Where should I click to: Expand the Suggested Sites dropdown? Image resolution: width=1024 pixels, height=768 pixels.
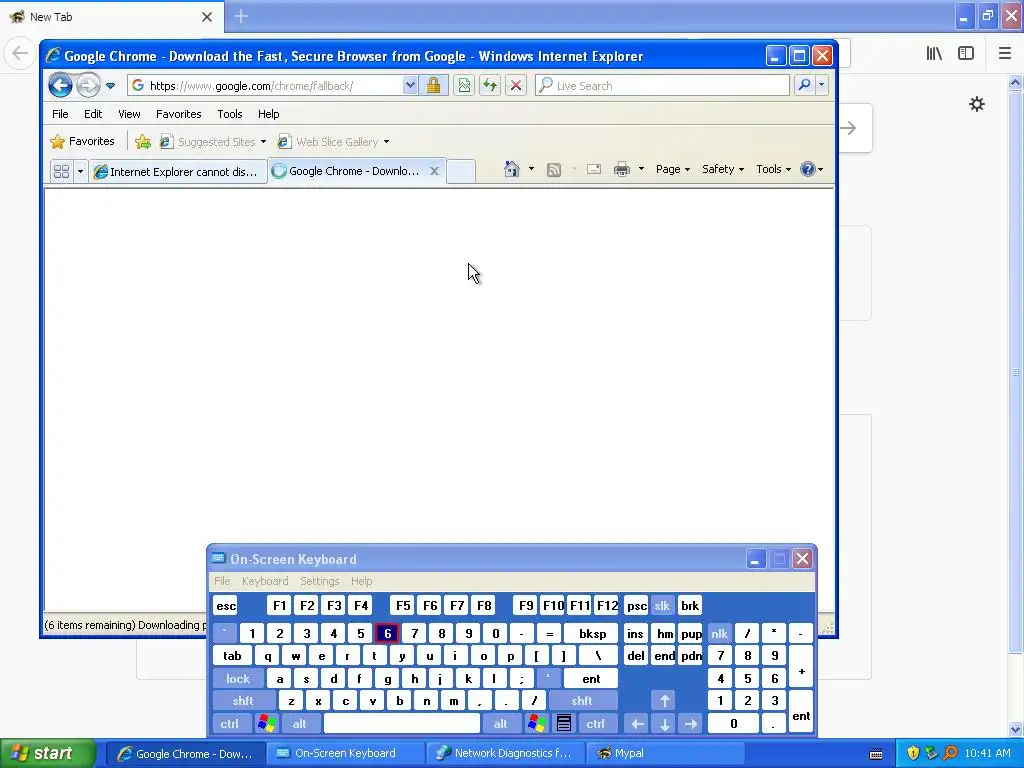click(x=263, y=142)
